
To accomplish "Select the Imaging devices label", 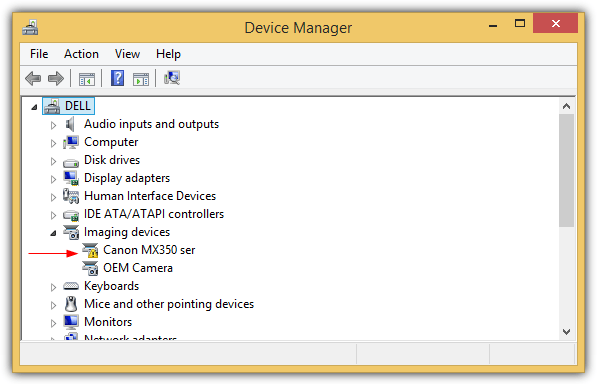I will point(127,232).
